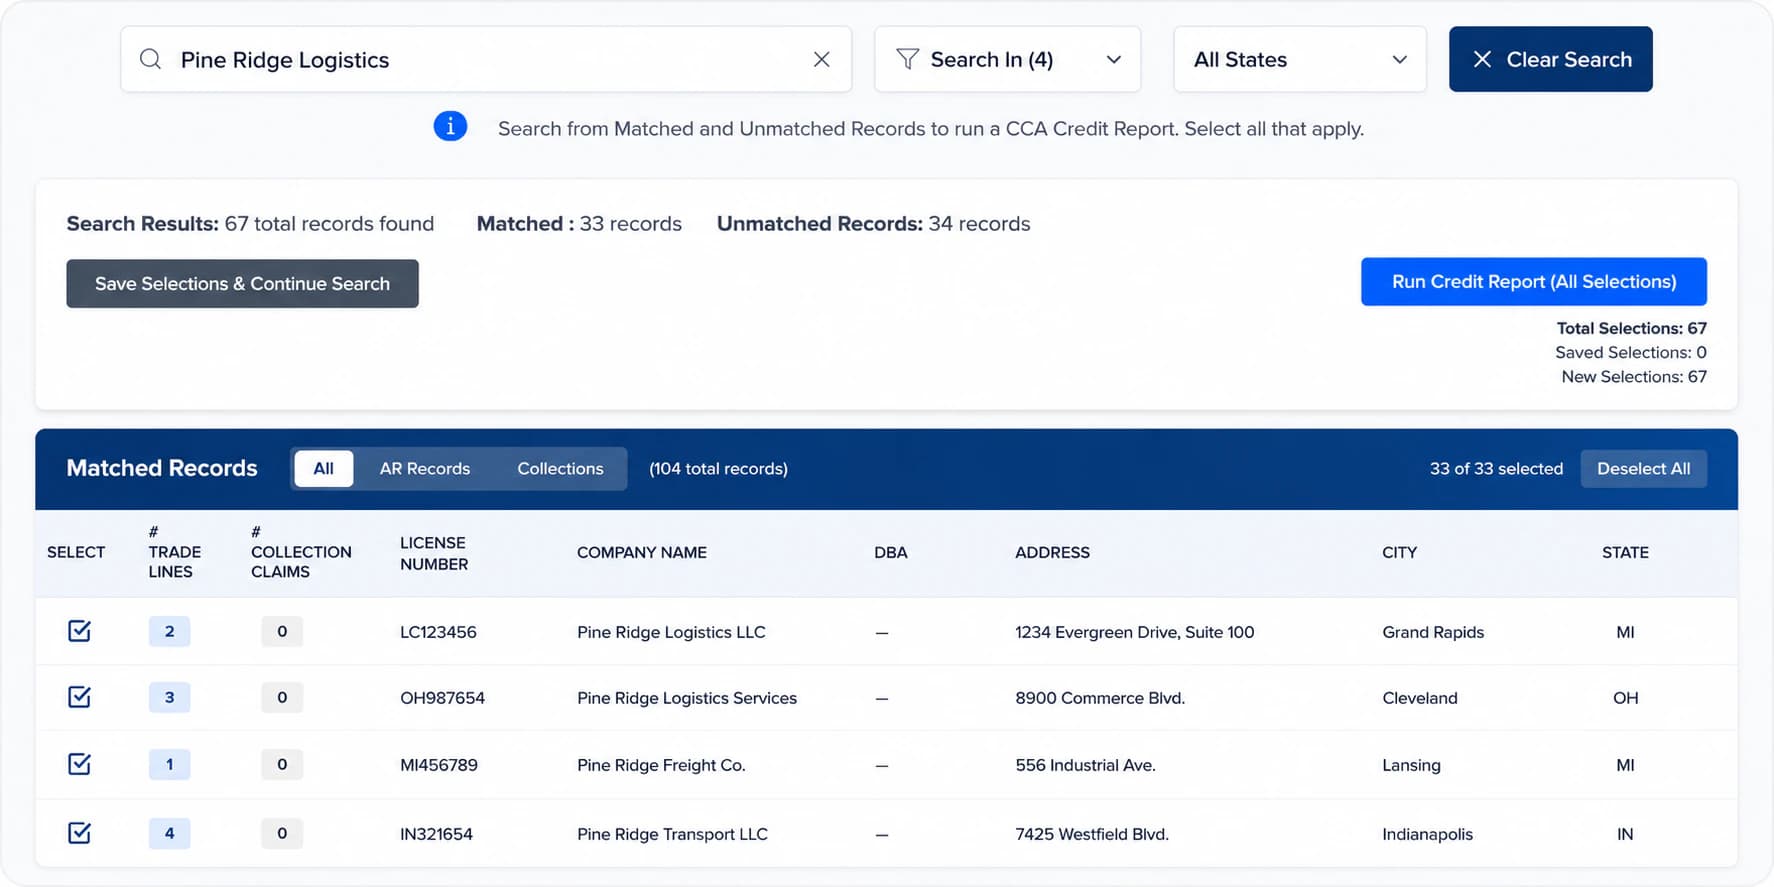Click city Grand Rapids
The width and height of the screenshot is (1774, 887).
(1433, 632)
